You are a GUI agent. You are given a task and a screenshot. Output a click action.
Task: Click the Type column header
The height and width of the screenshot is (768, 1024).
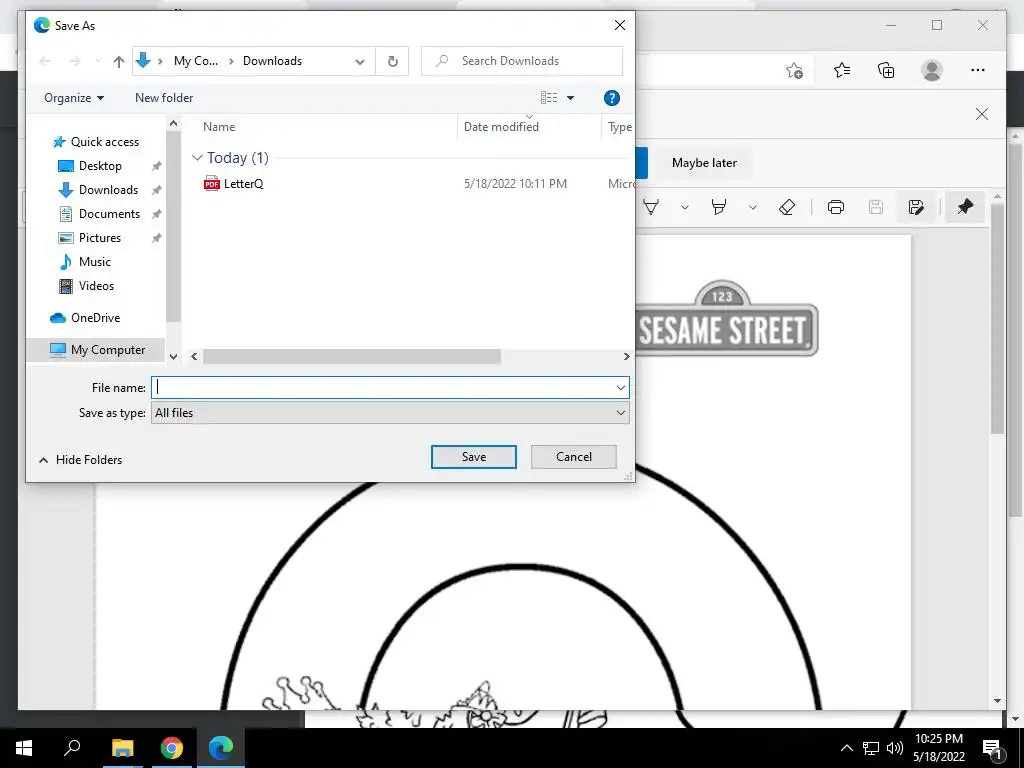pyautogui.click(x=619, y=127)
